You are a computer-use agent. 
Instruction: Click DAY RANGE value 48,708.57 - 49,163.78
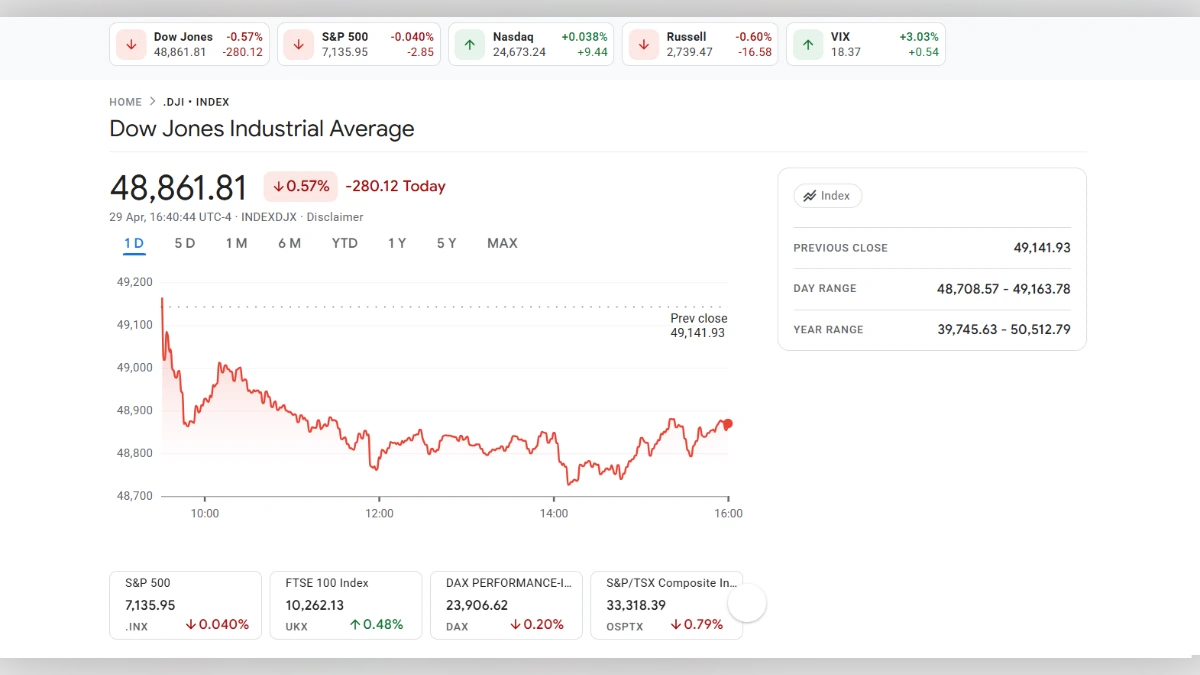pyautogui.click(x=1004, y=288)
